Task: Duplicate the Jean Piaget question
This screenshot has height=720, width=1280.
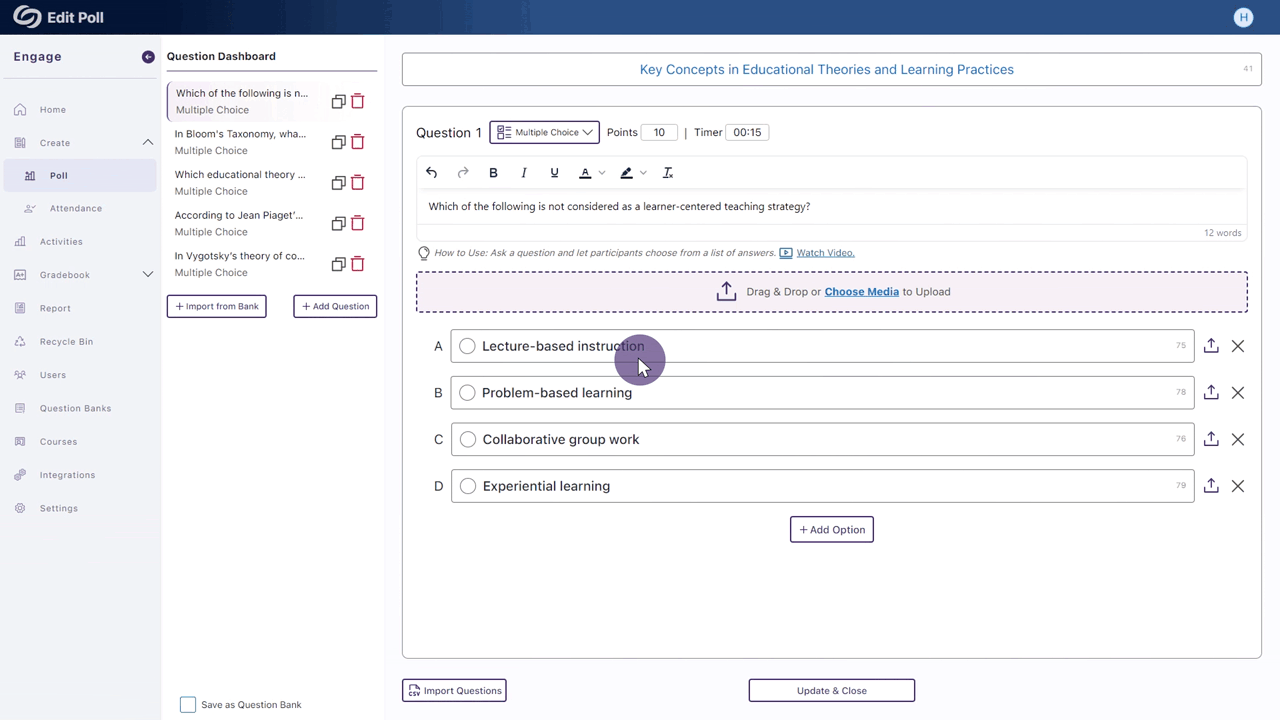Action: coord(338,223)
